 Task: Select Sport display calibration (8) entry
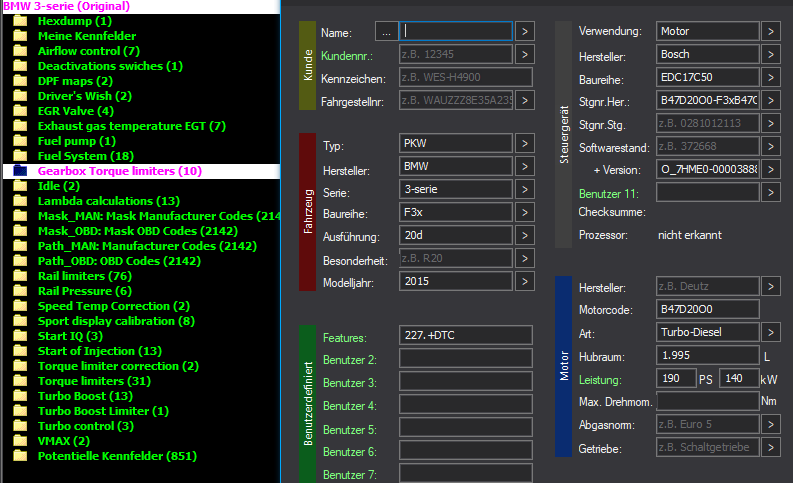click(x=116, y=321)
